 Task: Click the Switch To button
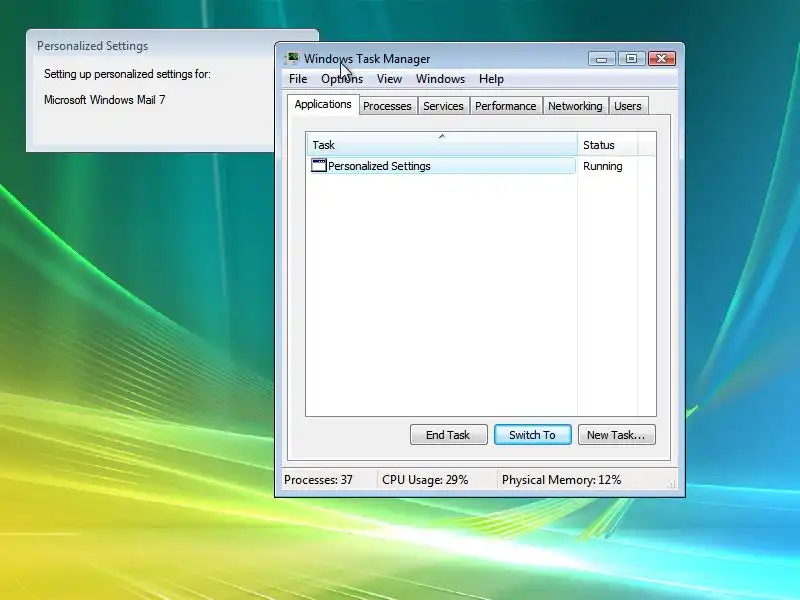click(x=532, y=435)
